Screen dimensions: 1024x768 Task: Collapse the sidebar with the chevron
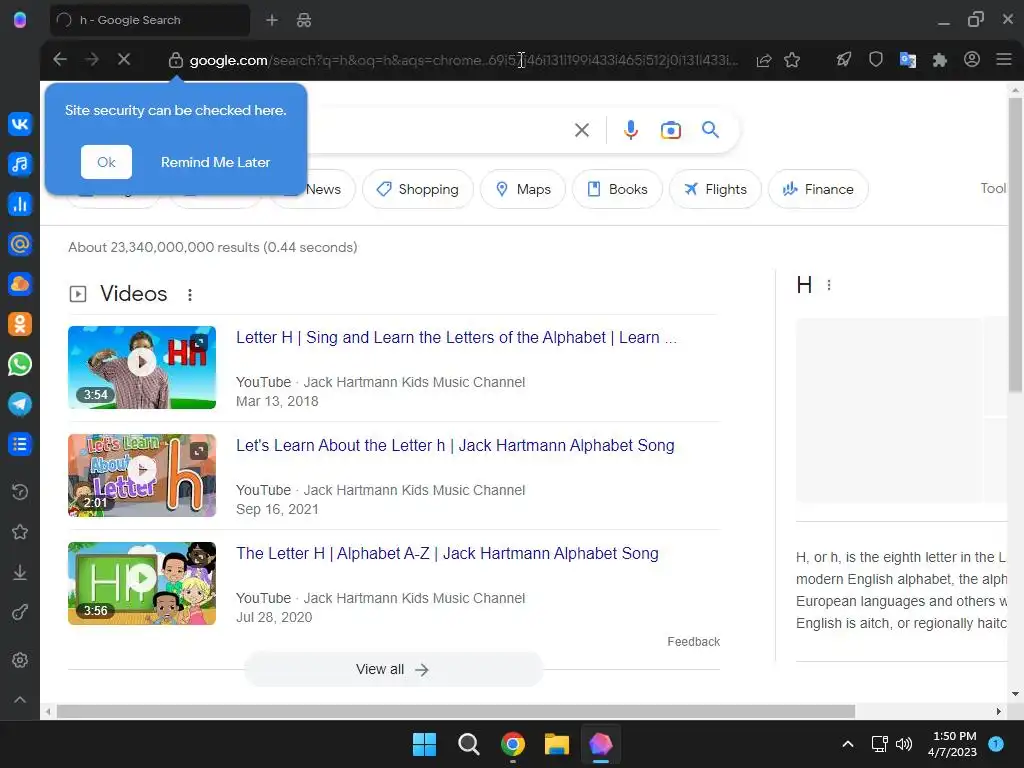coord(20,699)
